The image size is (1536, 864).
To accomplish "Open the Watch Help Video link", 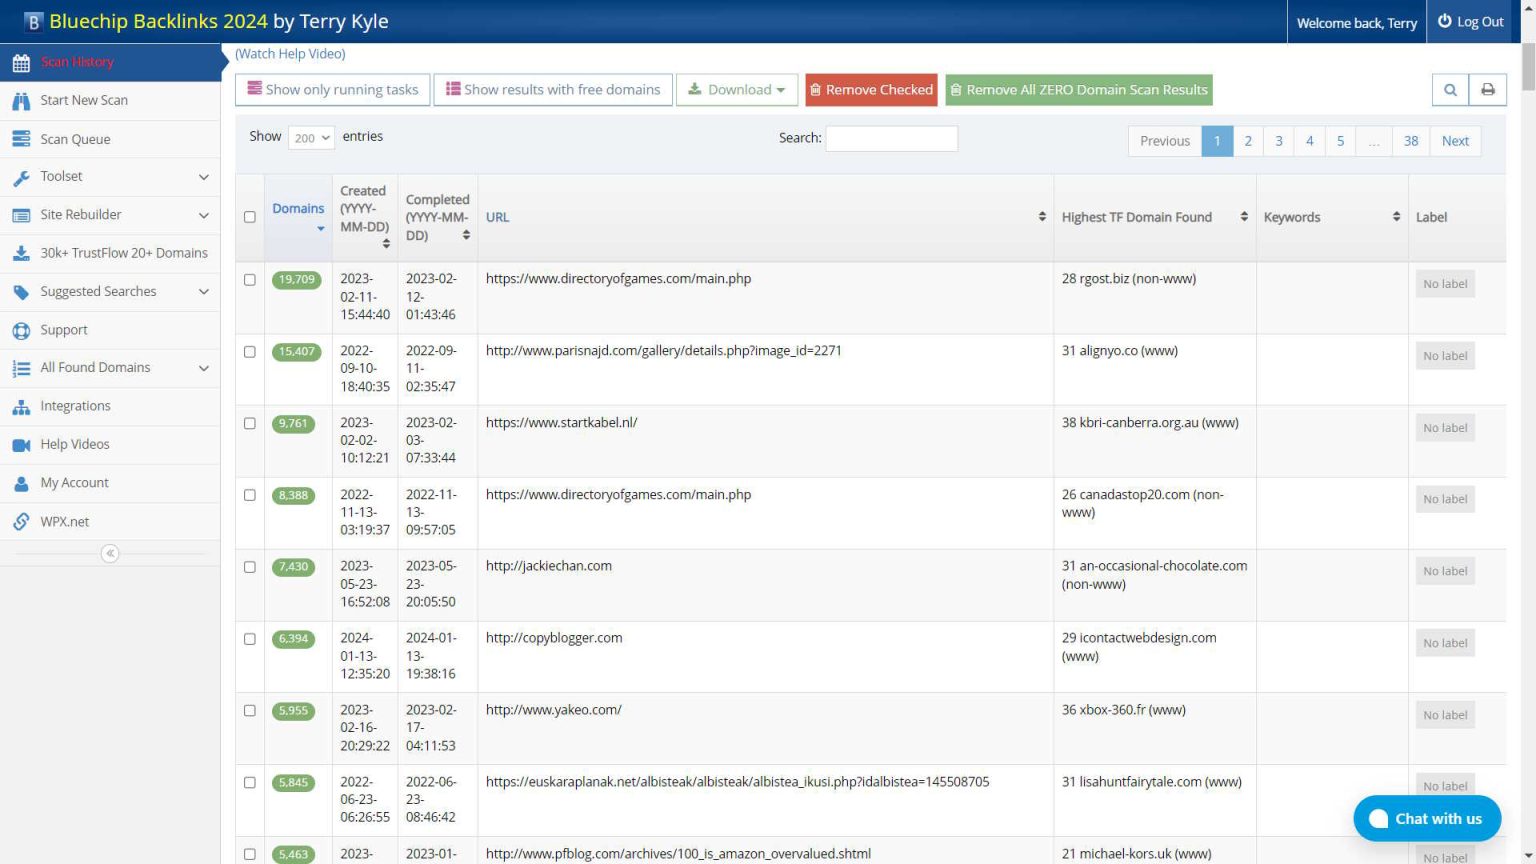I will (290, 54).
